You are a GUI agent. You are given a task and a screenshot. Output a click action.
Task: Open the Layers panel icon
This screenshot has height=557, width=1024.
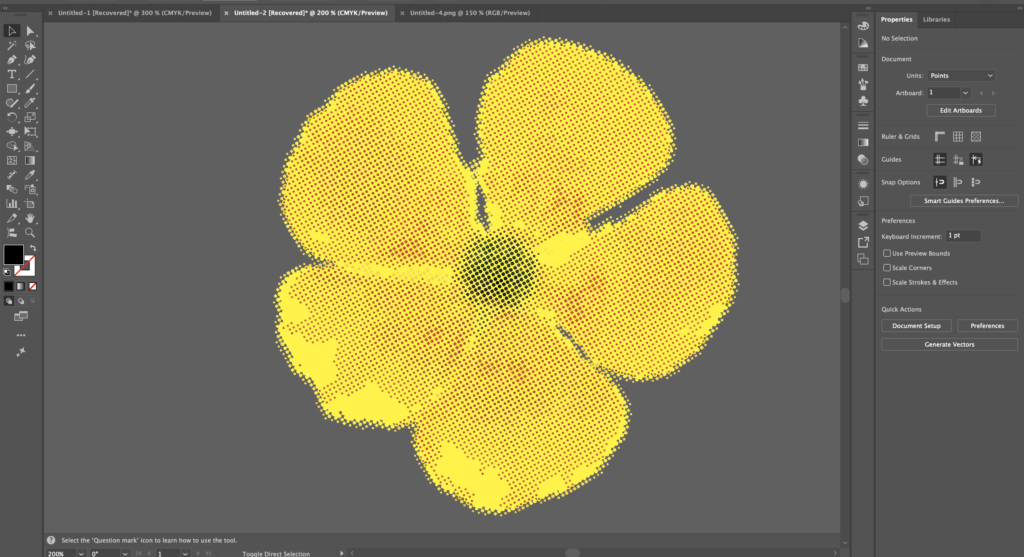click(x=863, y=225)
